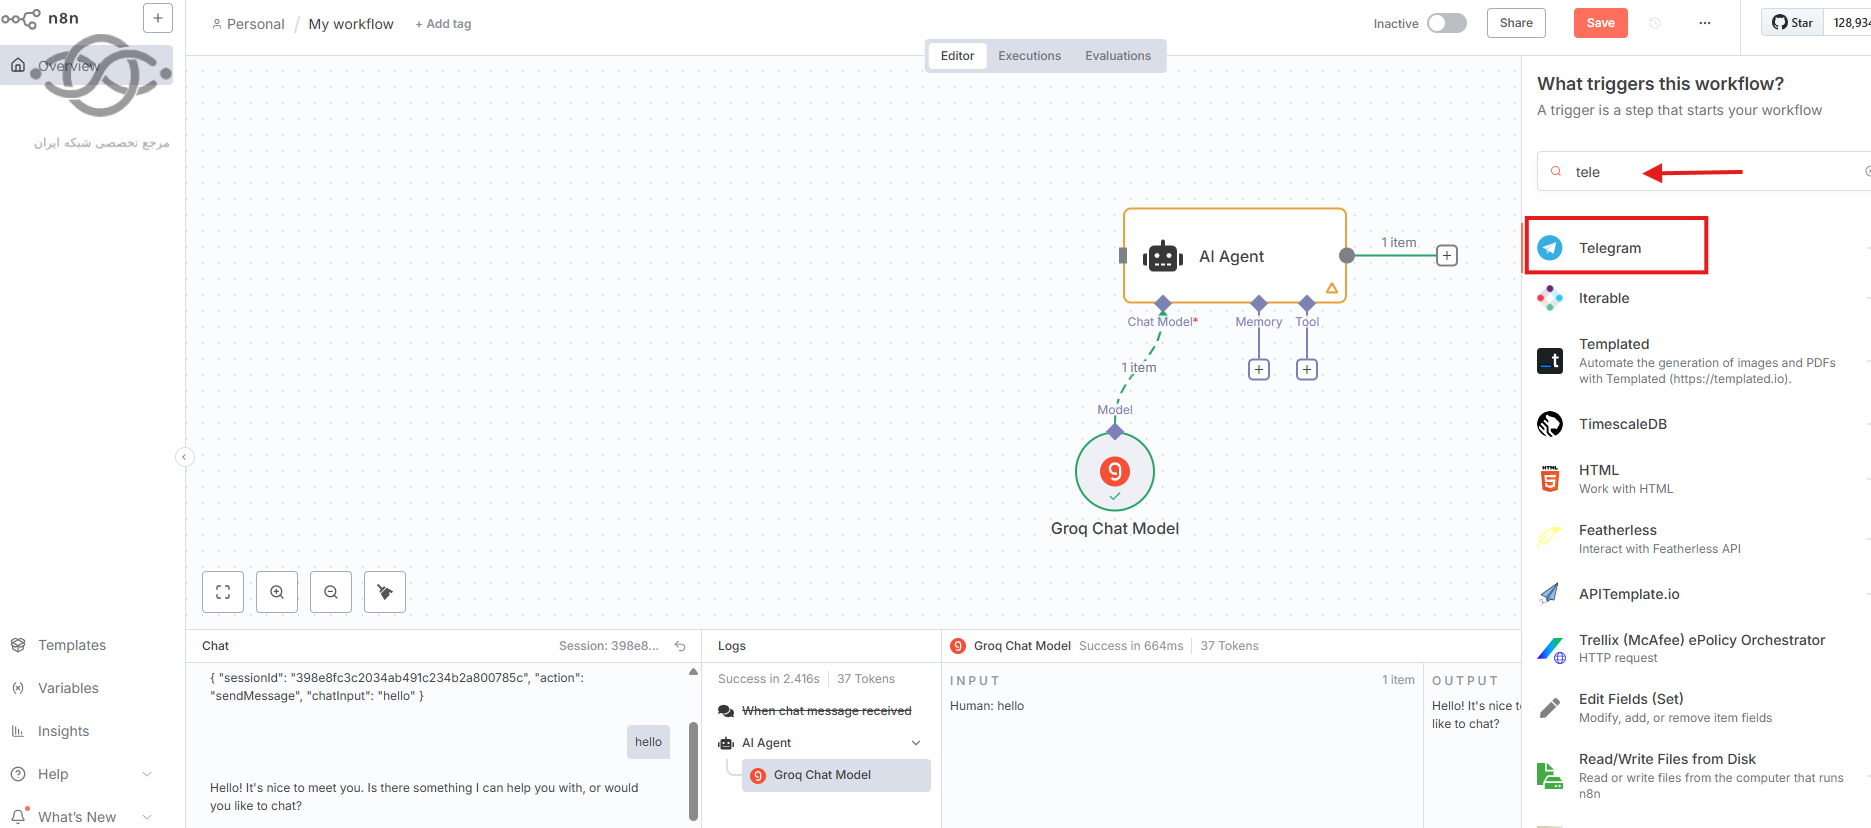1871x828 pixels.
Task: Select Groq Chat Model log entry
Action: (x=836, y=775)
